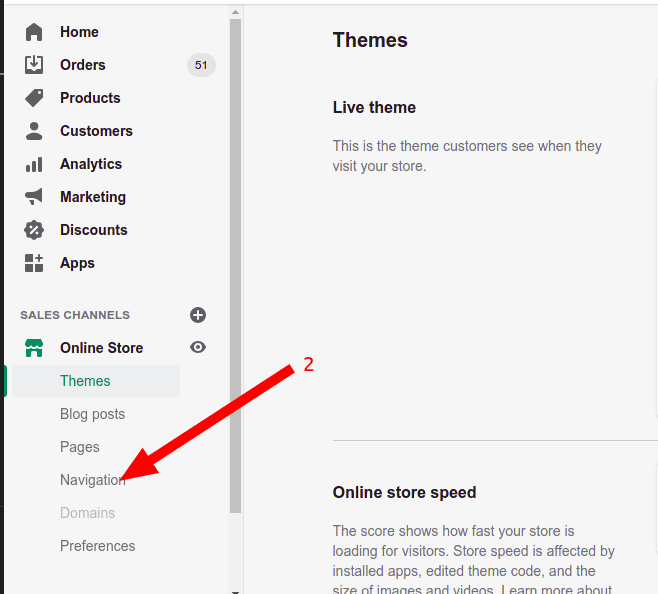Click the Analytics bar chart icon

coord(34,164)
